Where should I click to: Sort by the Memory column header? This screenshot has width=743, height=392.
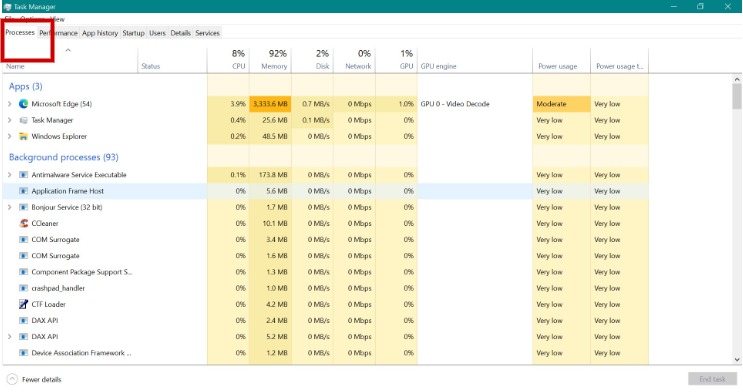271,60
